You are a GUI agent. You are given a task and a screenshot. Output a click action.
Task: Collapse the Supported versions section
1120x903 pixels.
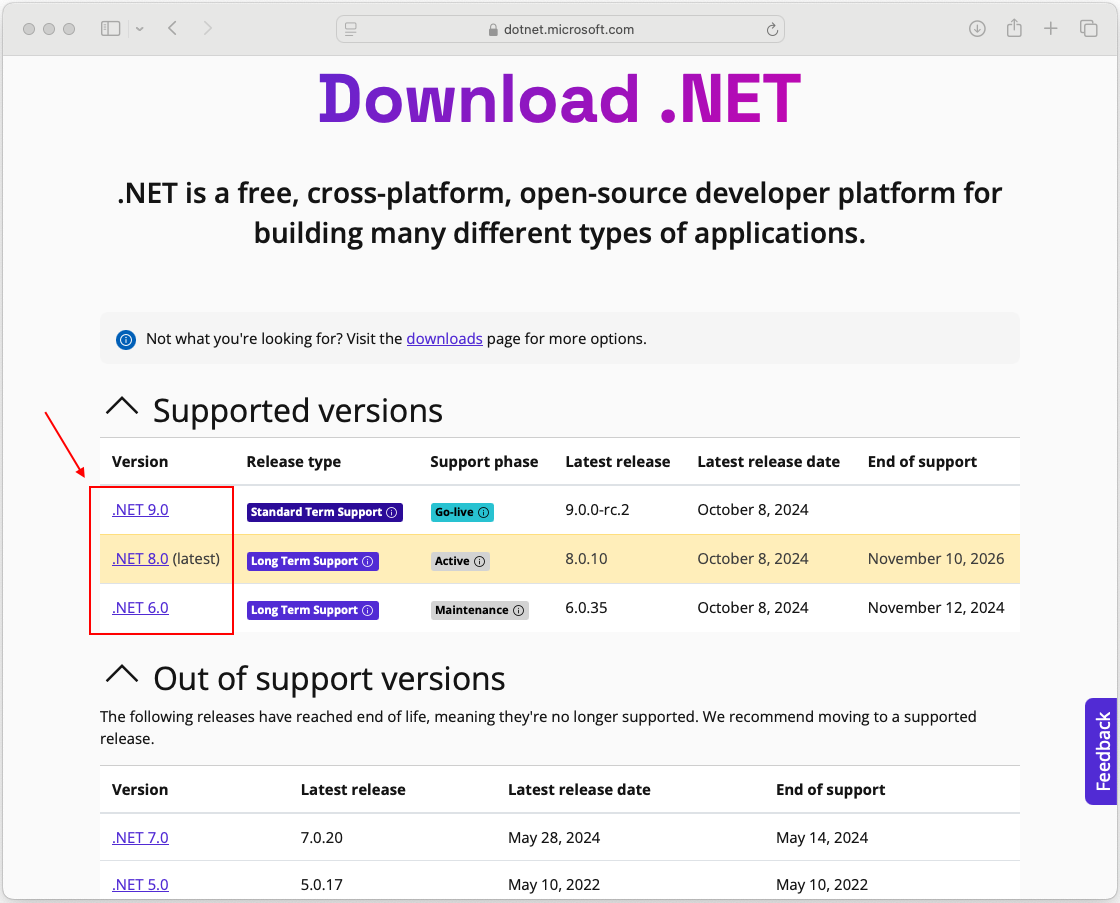coord(122,408)
